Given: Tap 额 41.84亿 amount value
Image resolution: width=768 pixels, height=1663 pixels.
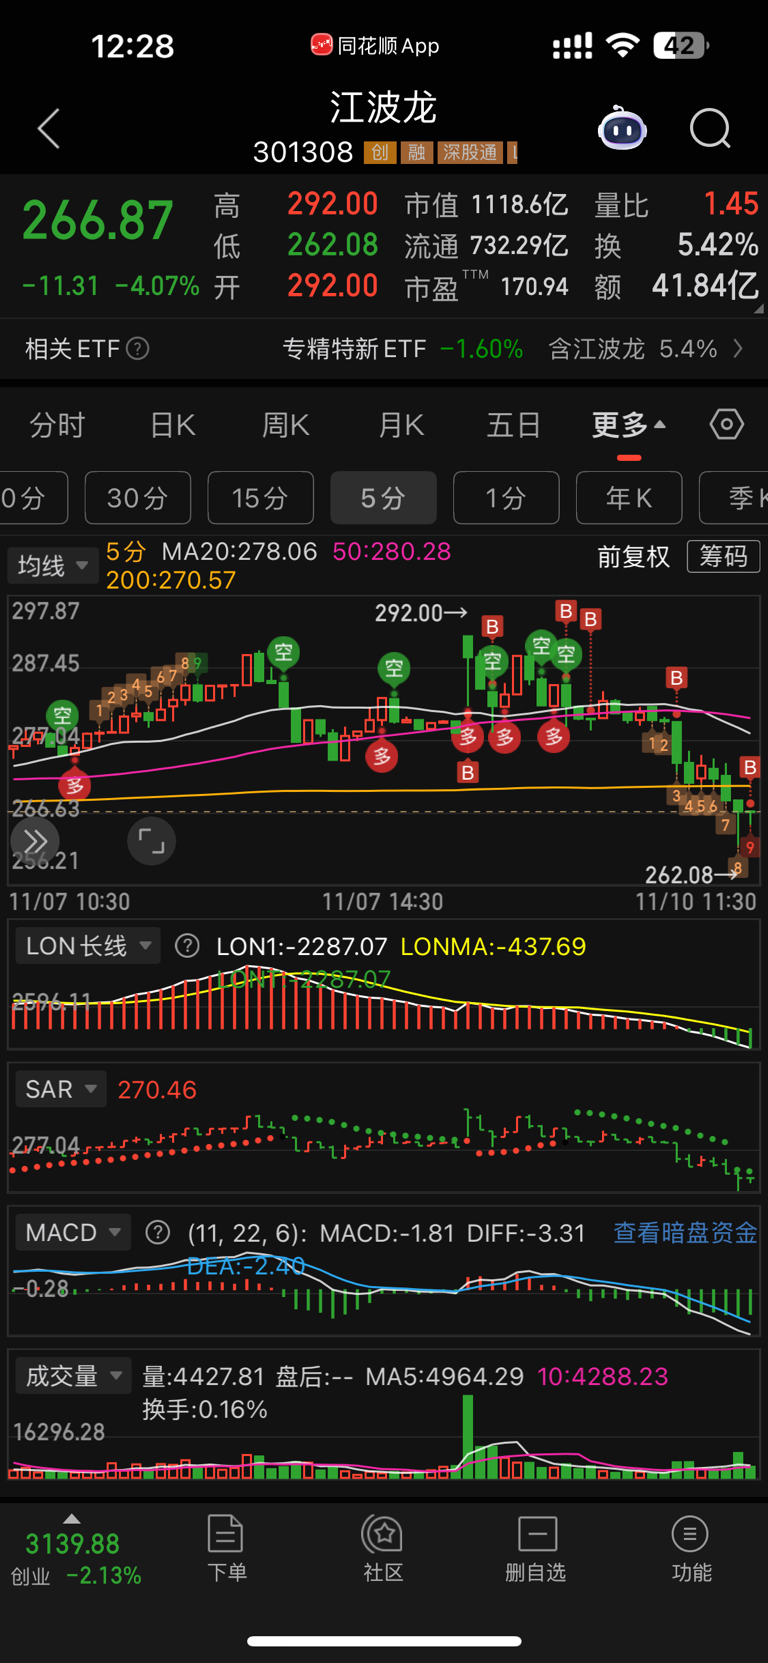Looking at the screenshot, I should (x=705, y=286).
